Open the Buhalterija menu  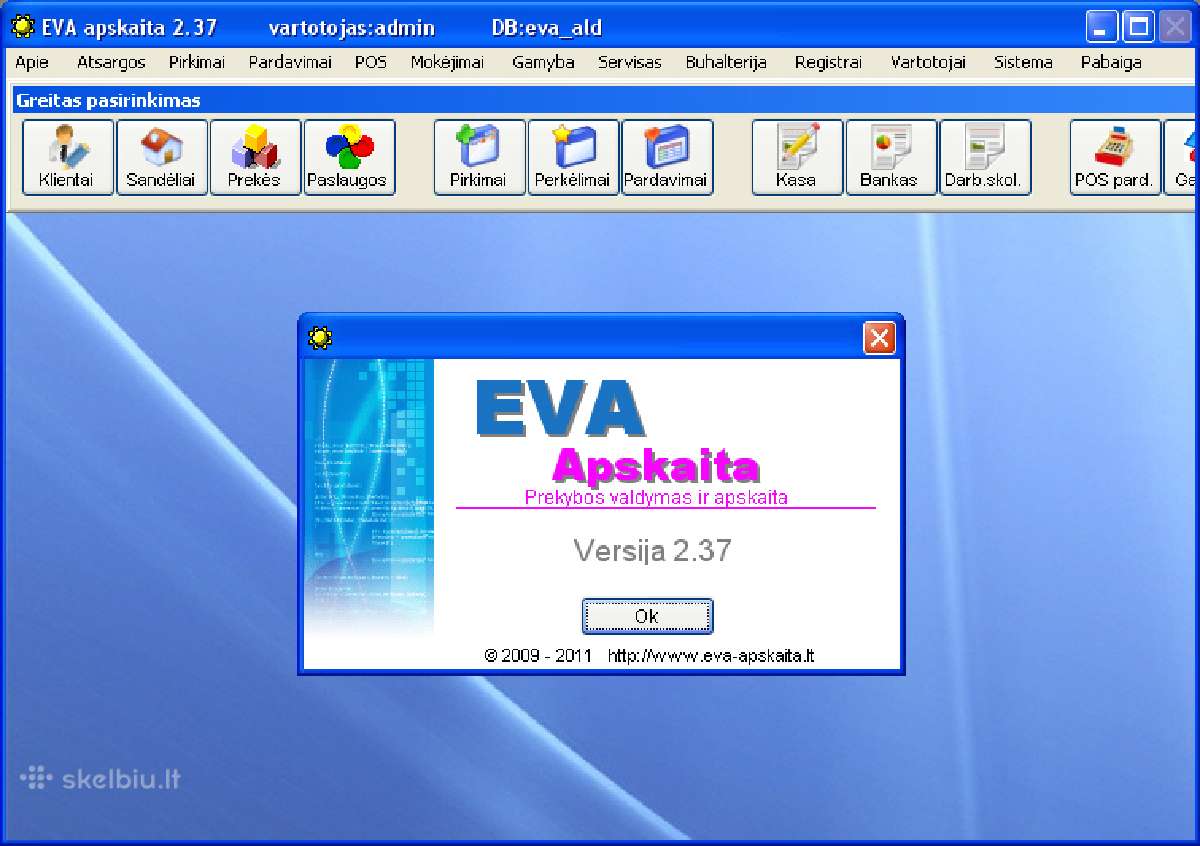coord(726,62)
